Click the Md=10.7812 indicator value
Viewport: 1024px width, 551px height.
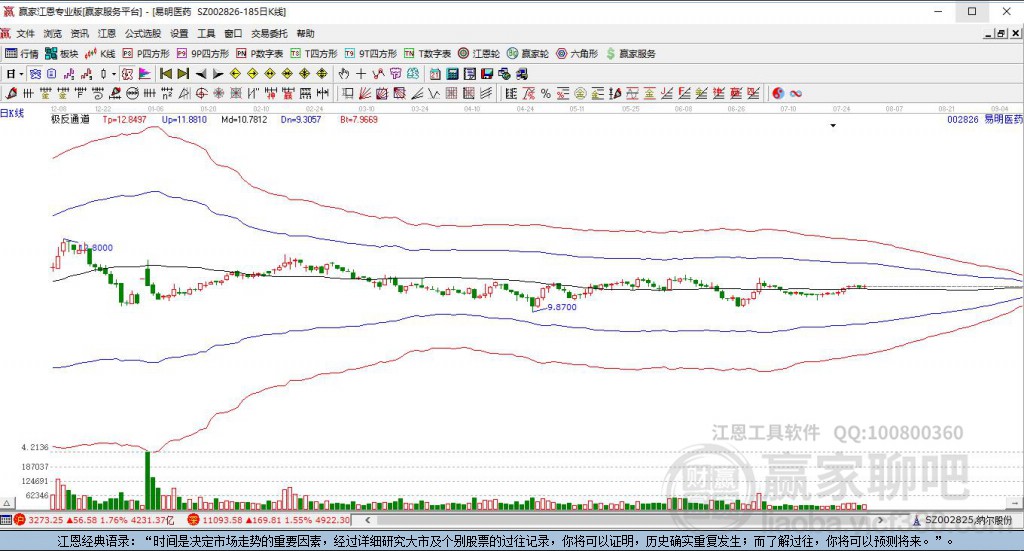click(244, 119)
